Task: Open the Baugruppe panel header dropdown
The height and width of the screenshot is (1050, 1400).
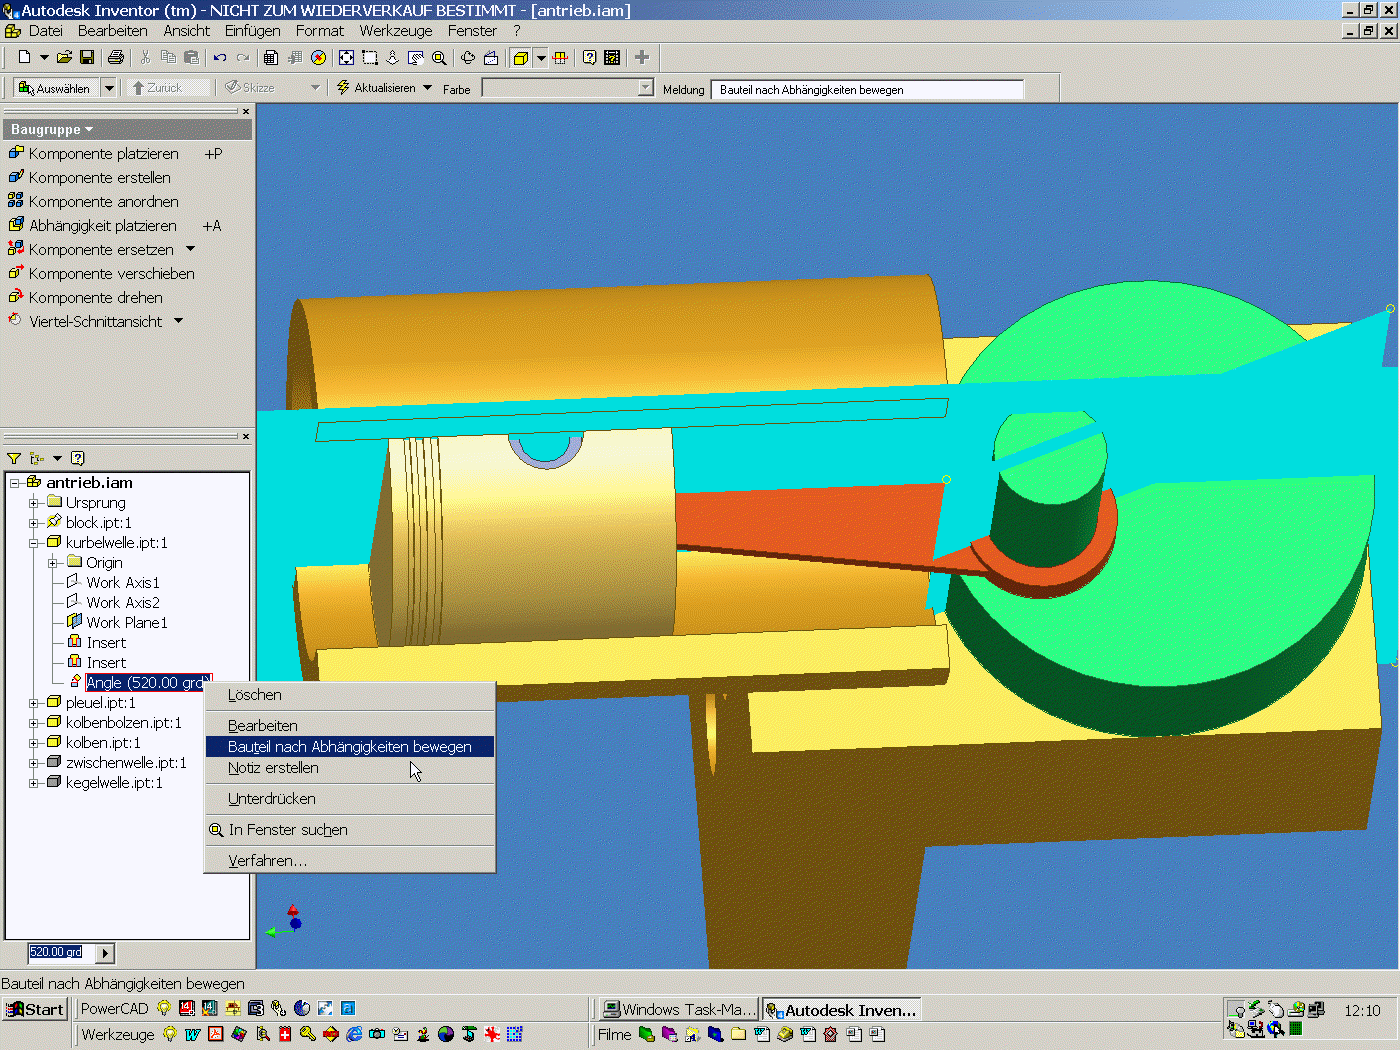Action: point(89,130)
